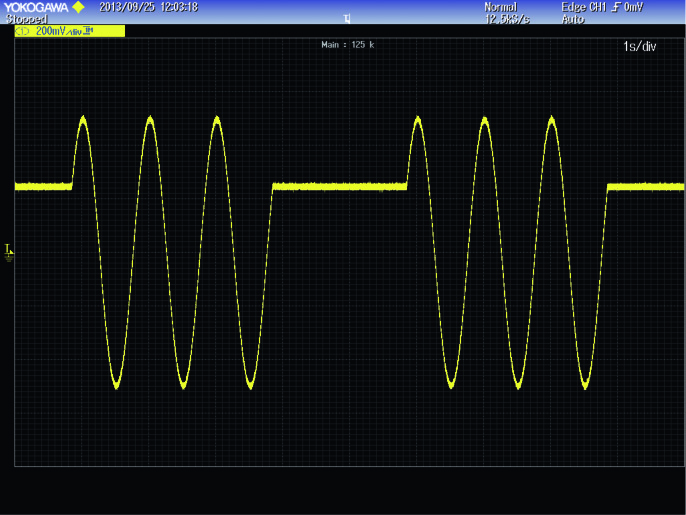The width and height of the screenshot is (686, 515).
Task: Click the YOKOGAWA brand name text
Action: 36,7
